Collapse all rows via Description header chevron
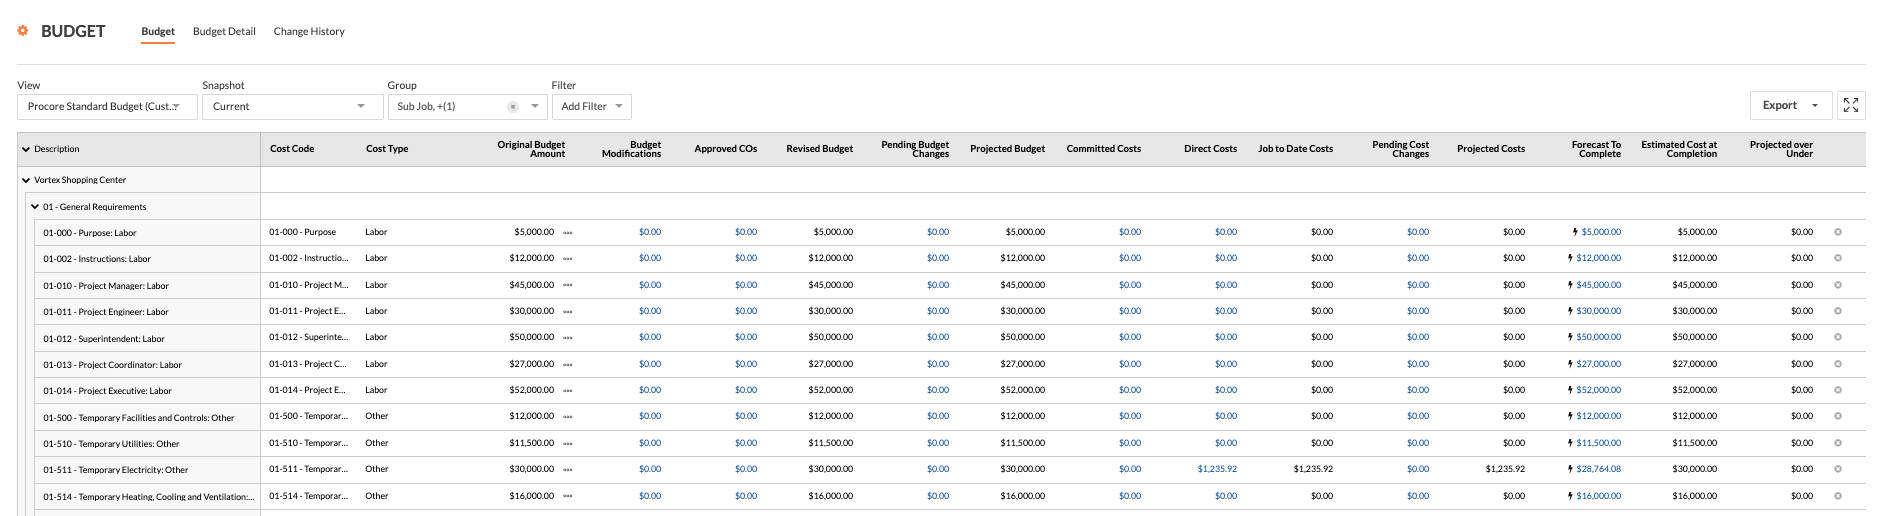The width and height of the screenshot is (1880, 516). 26,149
